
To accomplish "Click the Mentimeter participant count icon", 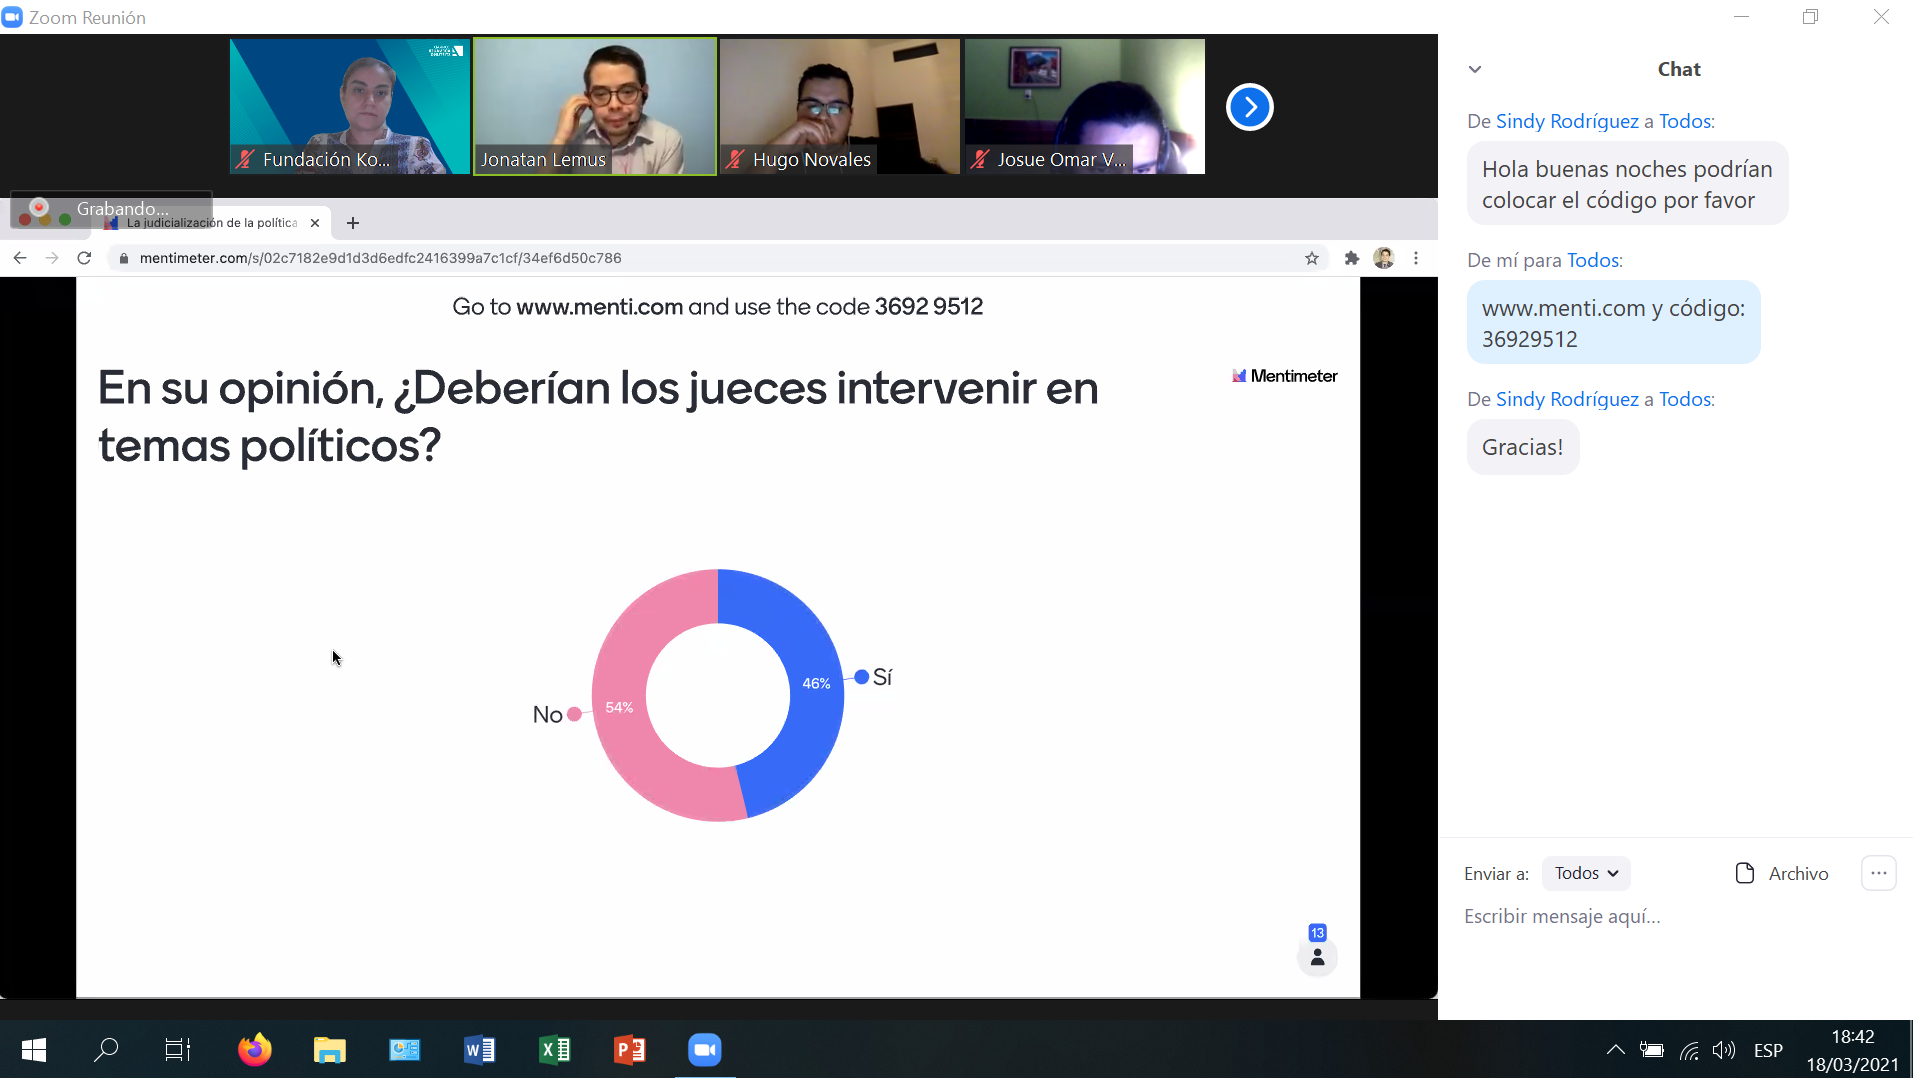I will coord(1317,957).
